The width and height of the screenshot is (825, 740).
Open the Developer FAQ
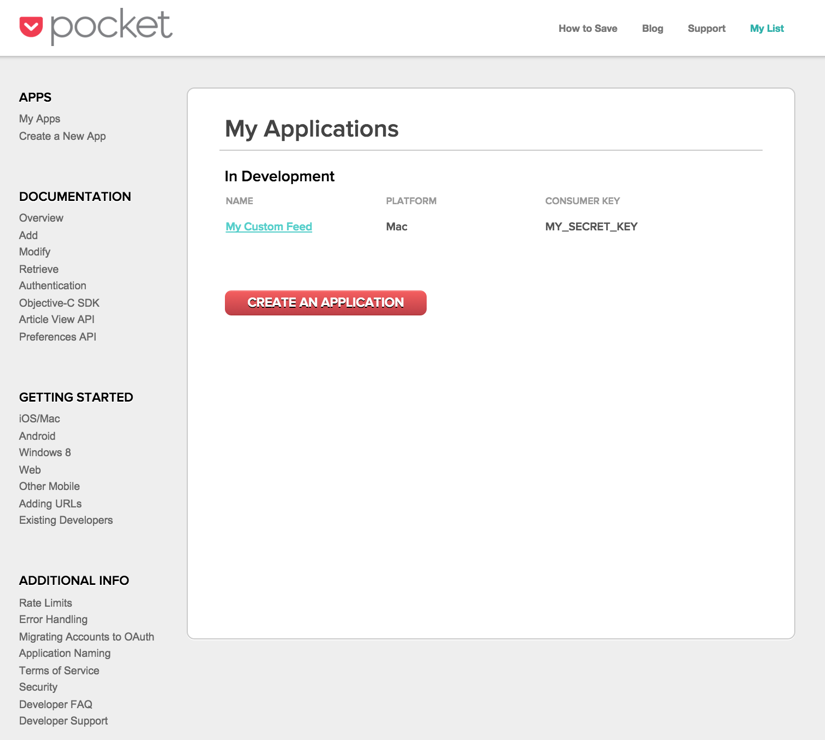point(56,704)
